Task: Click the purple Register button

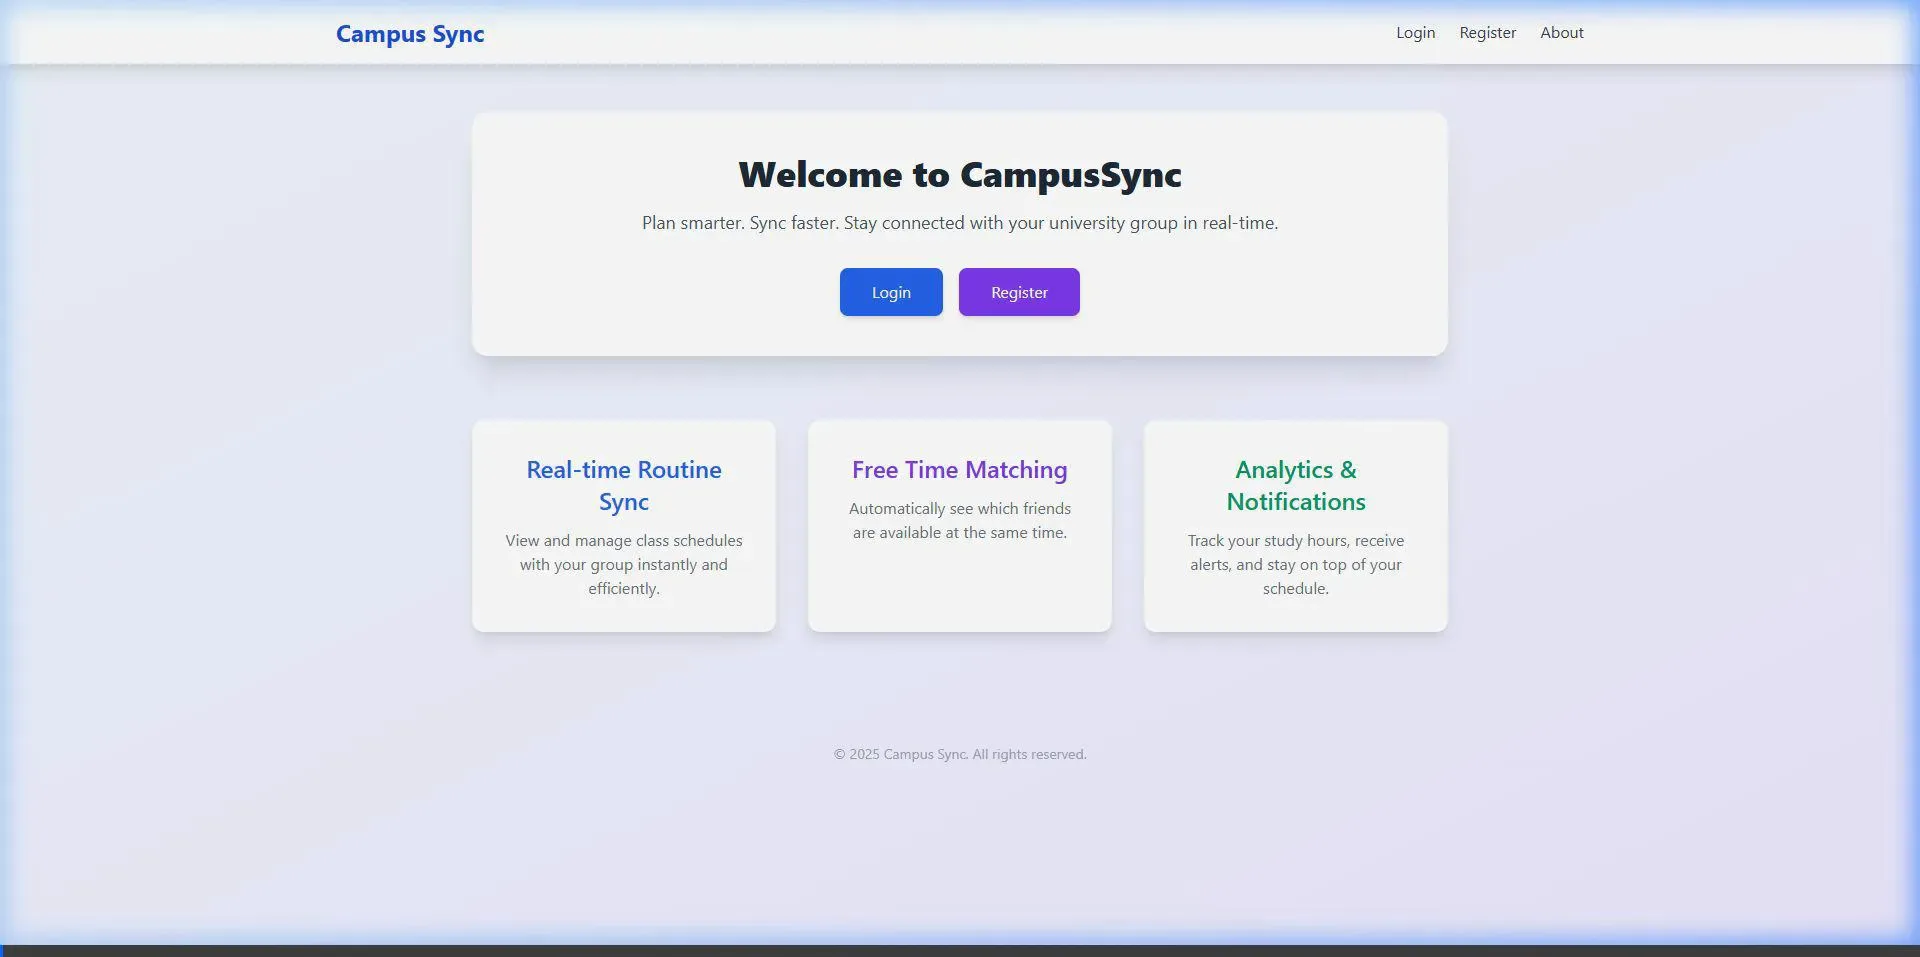Action: pos(1019,292)
